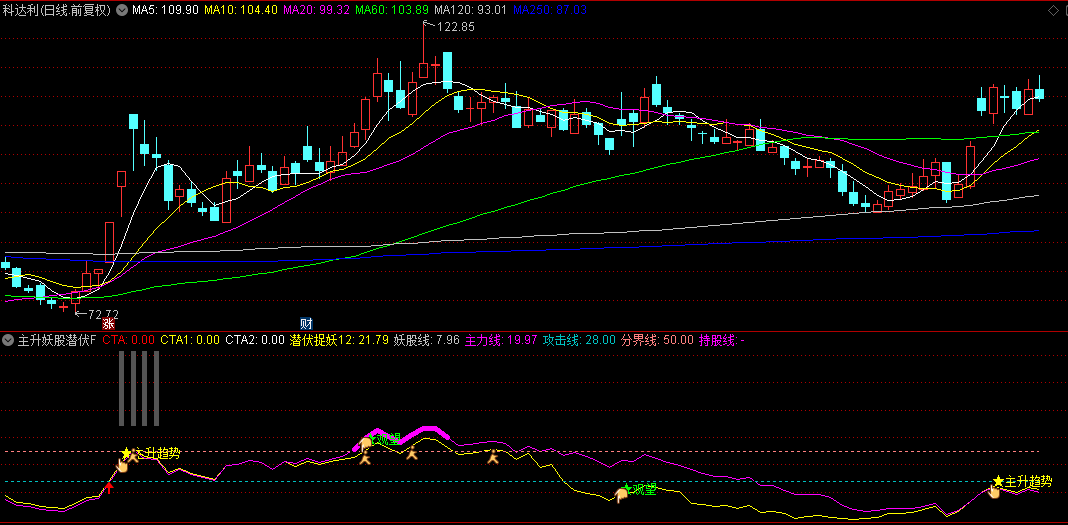Click the MA60: 103.89 label
This screenshot has height=525, width=1068.
[392, 10]
